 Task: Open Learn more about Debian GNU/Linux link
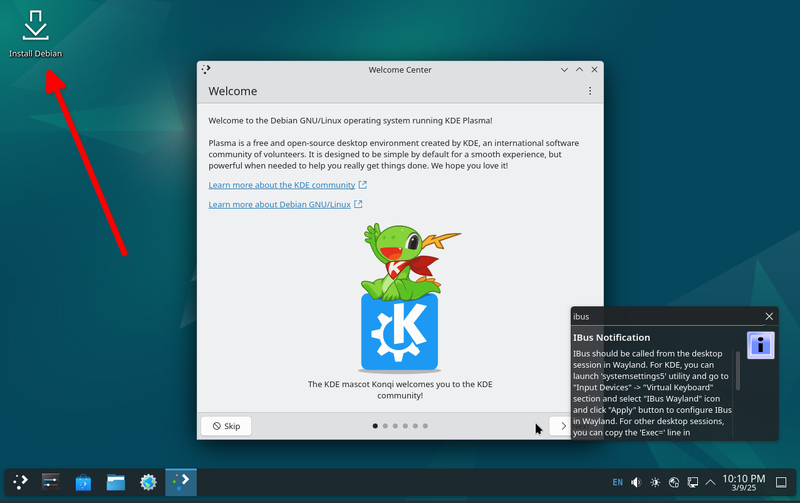click(x=280, y=205)
